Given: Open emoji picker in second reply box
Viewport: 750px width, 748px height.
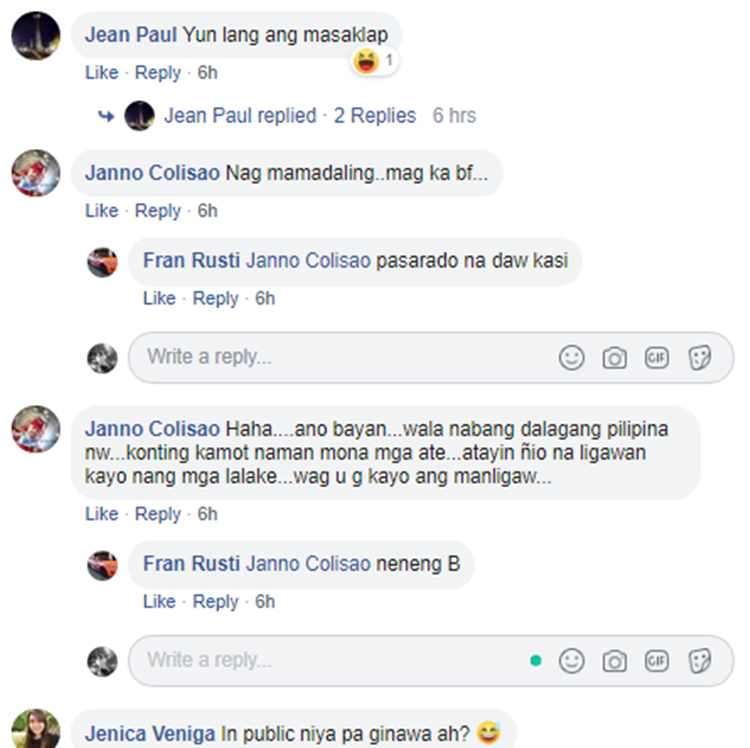Looking at the screenshot, I should coord(572,661).
